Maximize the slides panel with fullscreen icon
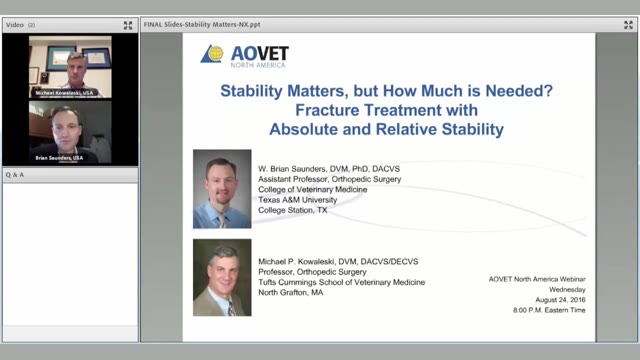The height and width of the screenshot is (360, 640). [628, 25]
